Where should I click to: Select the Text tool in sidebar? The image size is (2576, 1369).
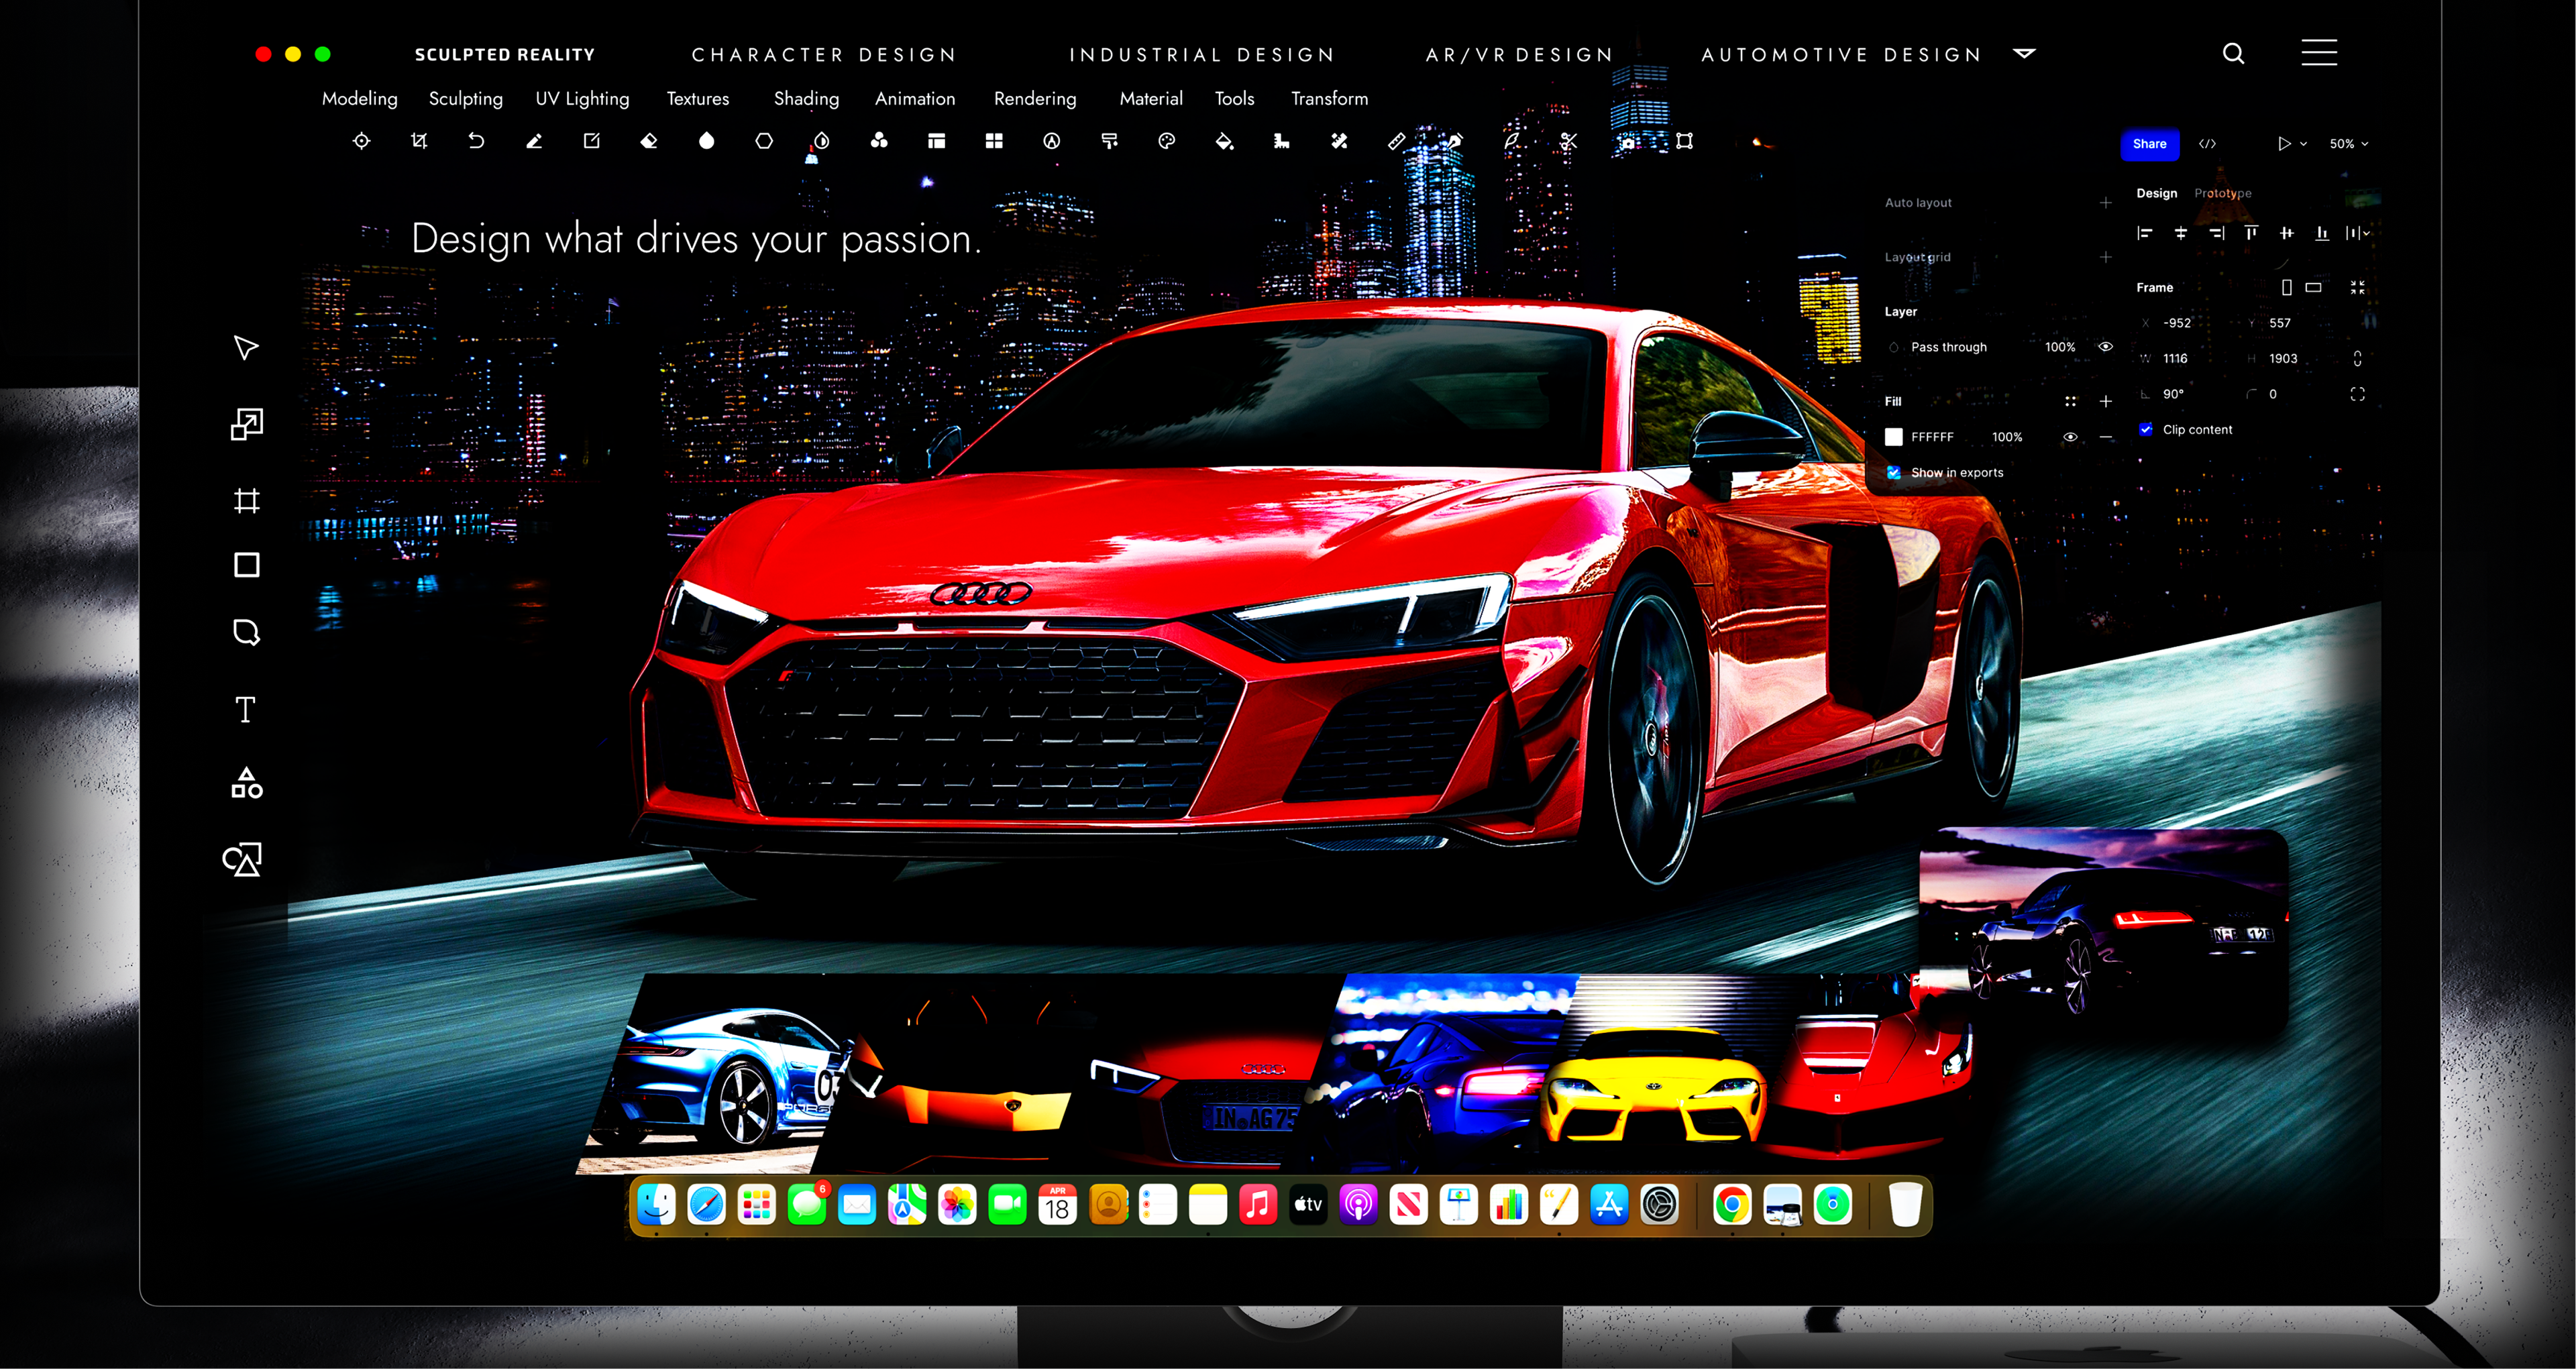tap(245, 709)
